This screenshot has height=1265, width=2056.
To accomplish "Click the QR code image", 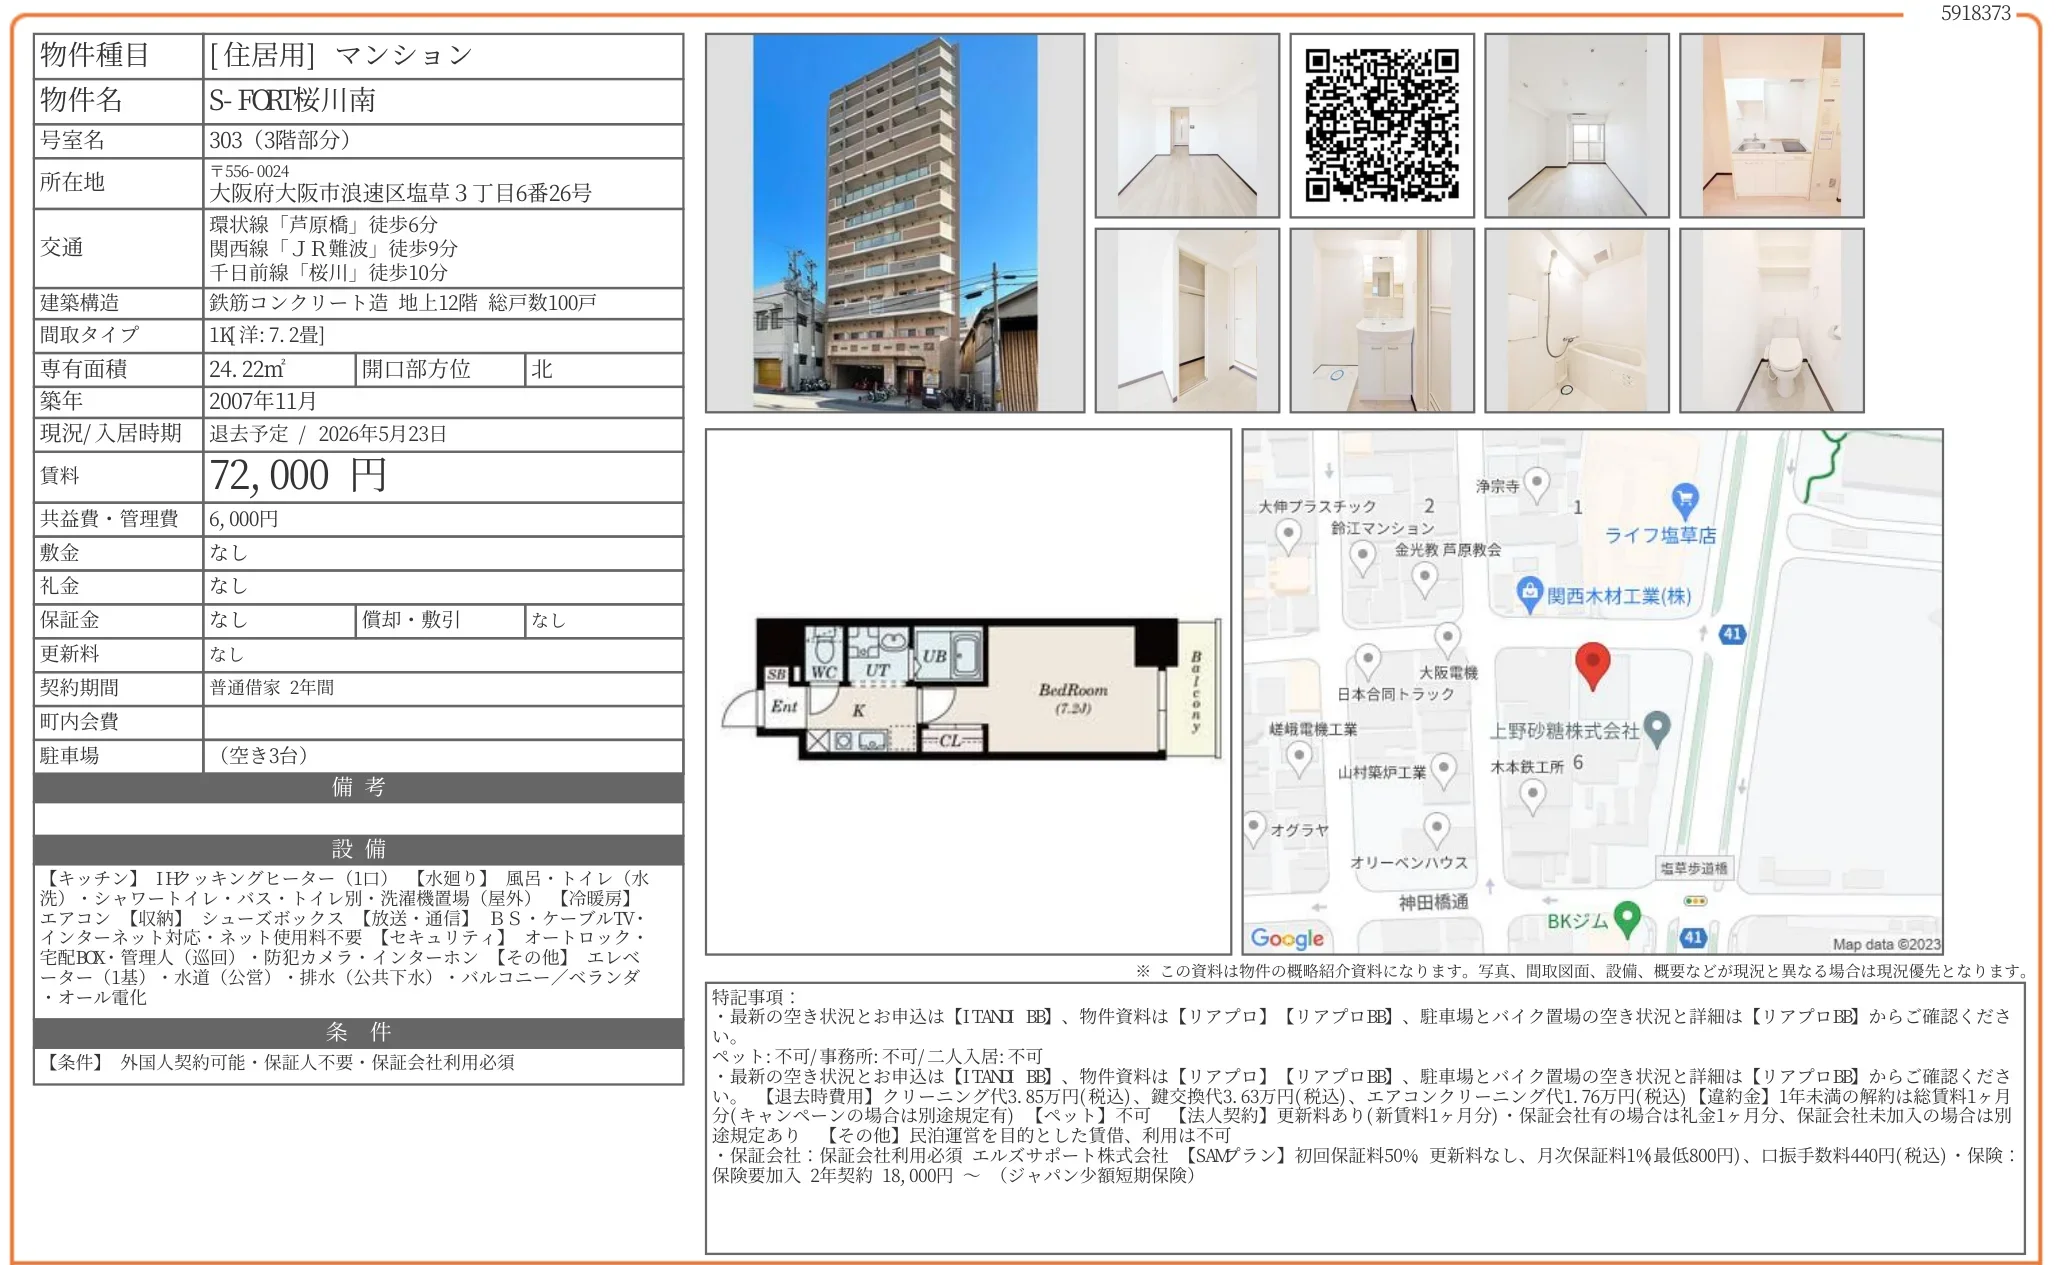I will (1381, 125).
